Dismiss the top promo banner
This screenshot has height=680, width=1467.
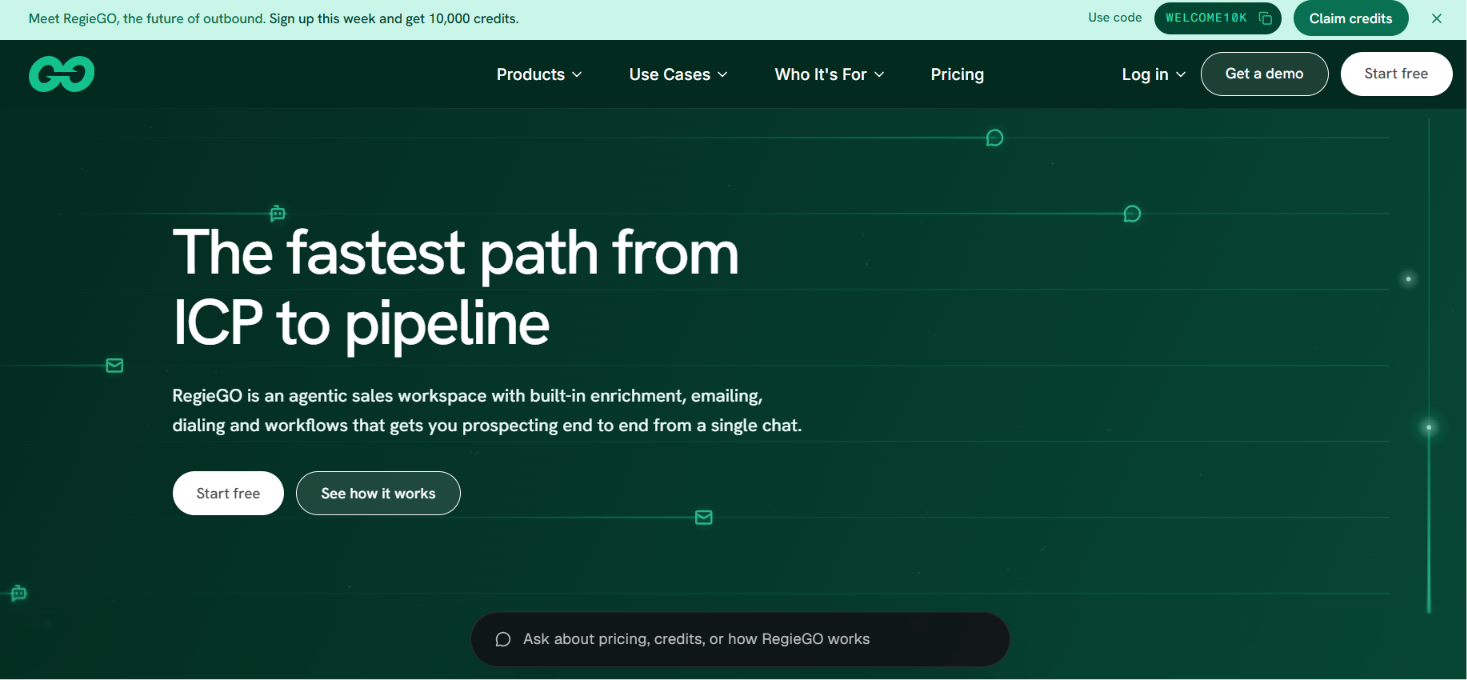[1437, 19]
